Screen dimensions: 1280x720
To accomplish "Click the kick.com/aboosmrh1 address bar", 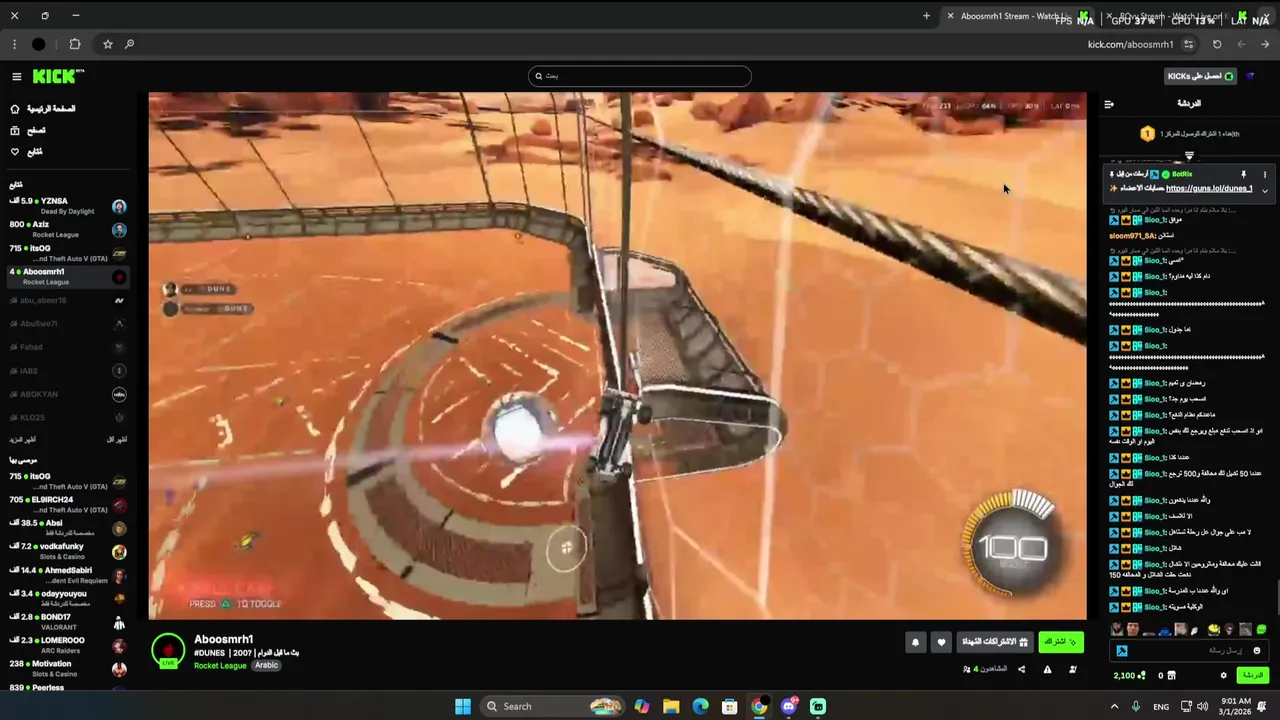I will coord(1130,44).
